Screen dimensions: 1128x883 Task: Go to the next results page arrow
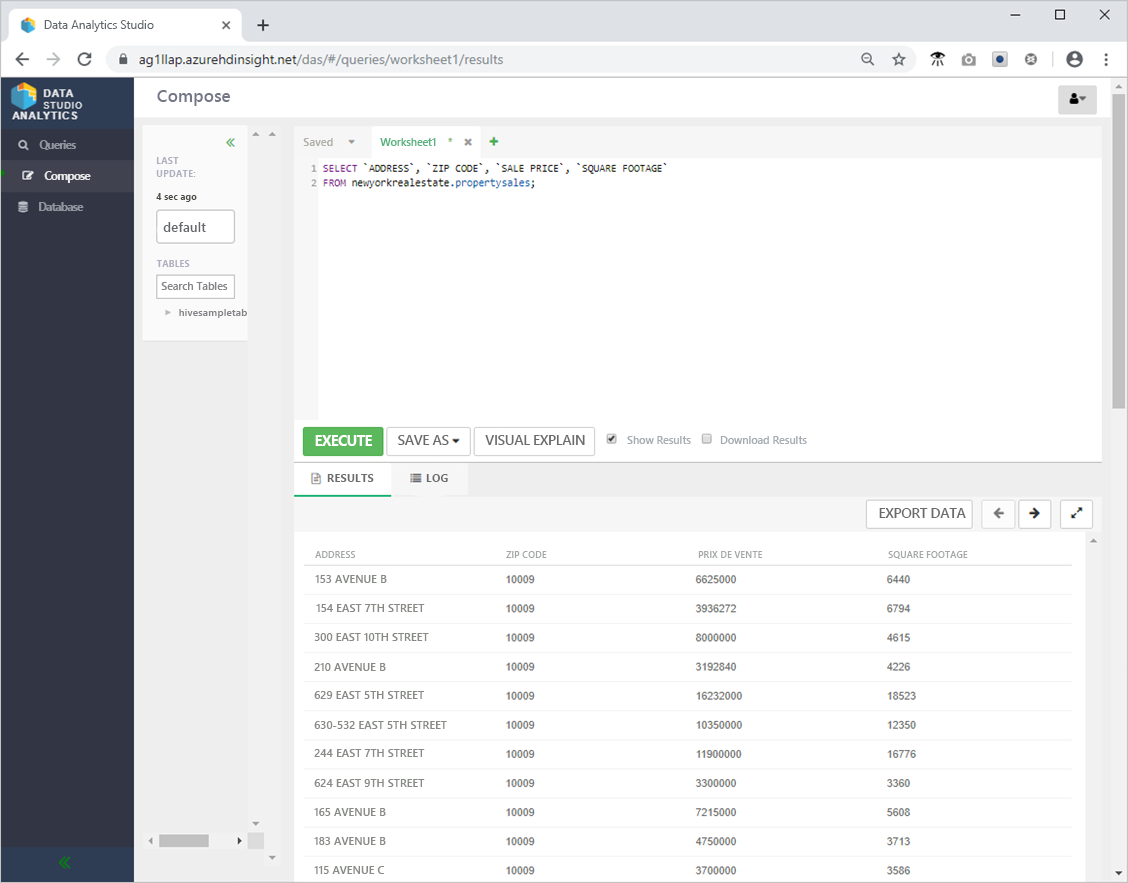tap(1034, 513)
